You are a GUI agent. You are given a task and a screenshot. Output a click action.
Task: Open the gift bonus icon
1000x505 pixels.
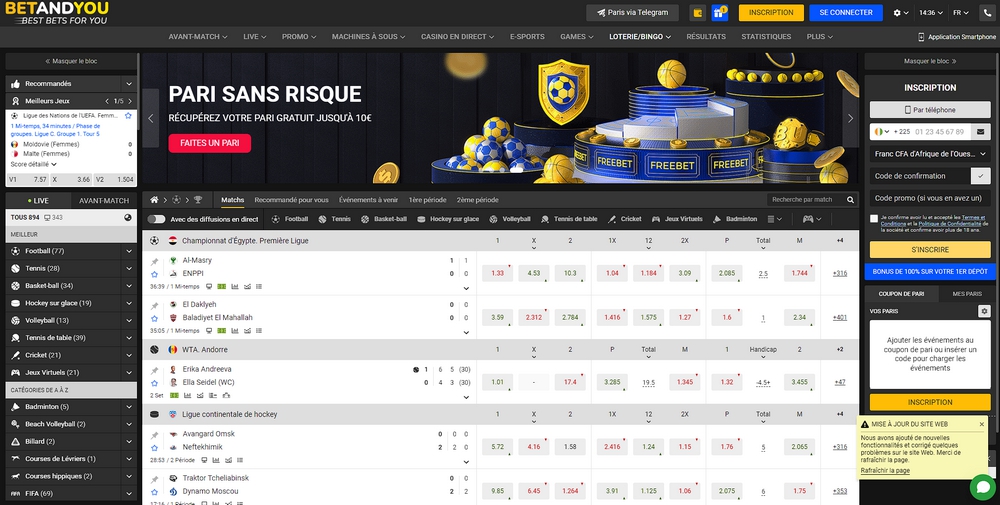pyautogui.click(x=720, y=13)
